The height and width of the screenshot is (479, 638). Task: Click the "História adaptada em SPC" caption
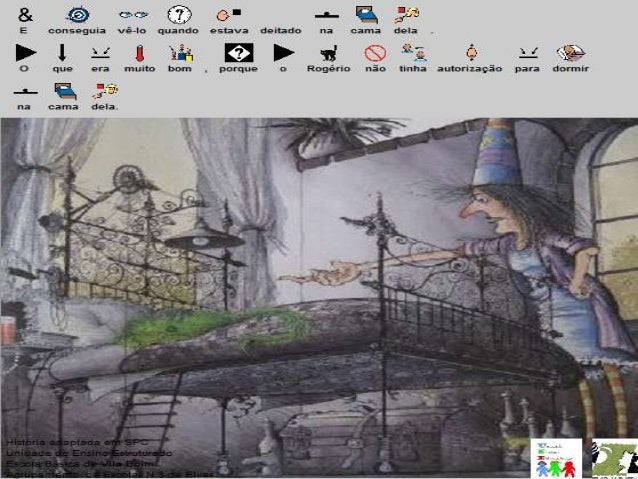tap(62, 441)
